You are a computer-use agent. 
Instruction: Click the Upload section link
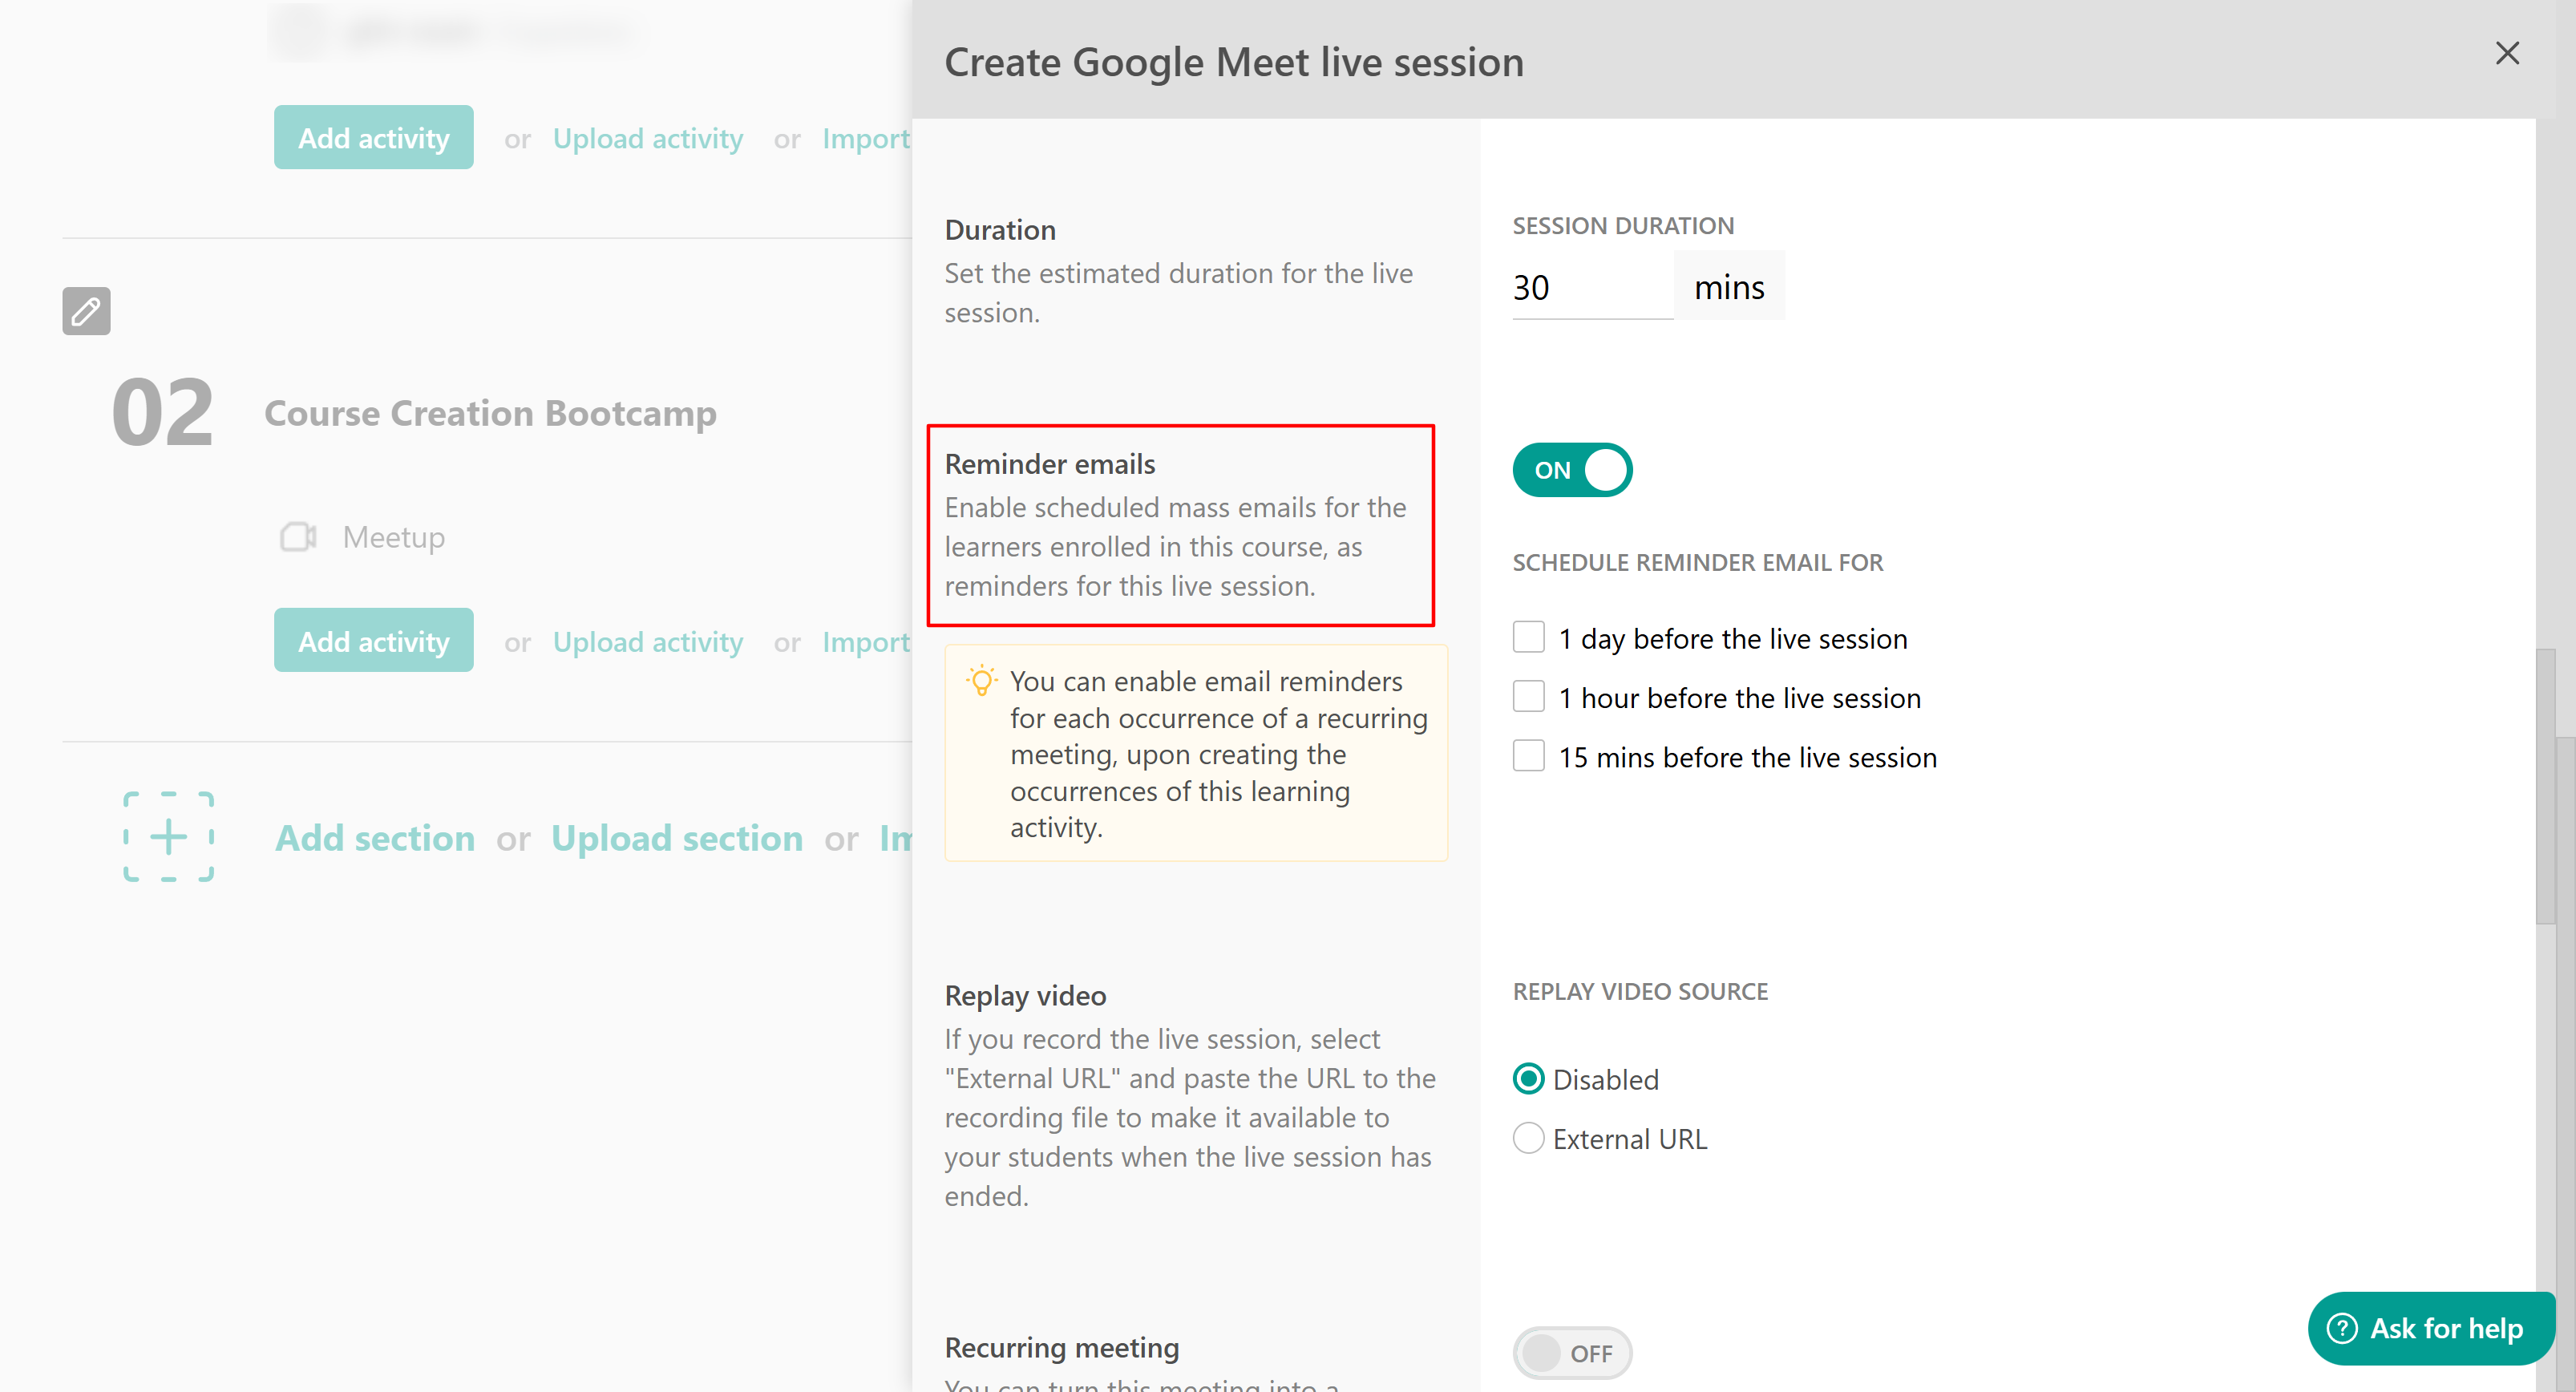tap(676, 838)
